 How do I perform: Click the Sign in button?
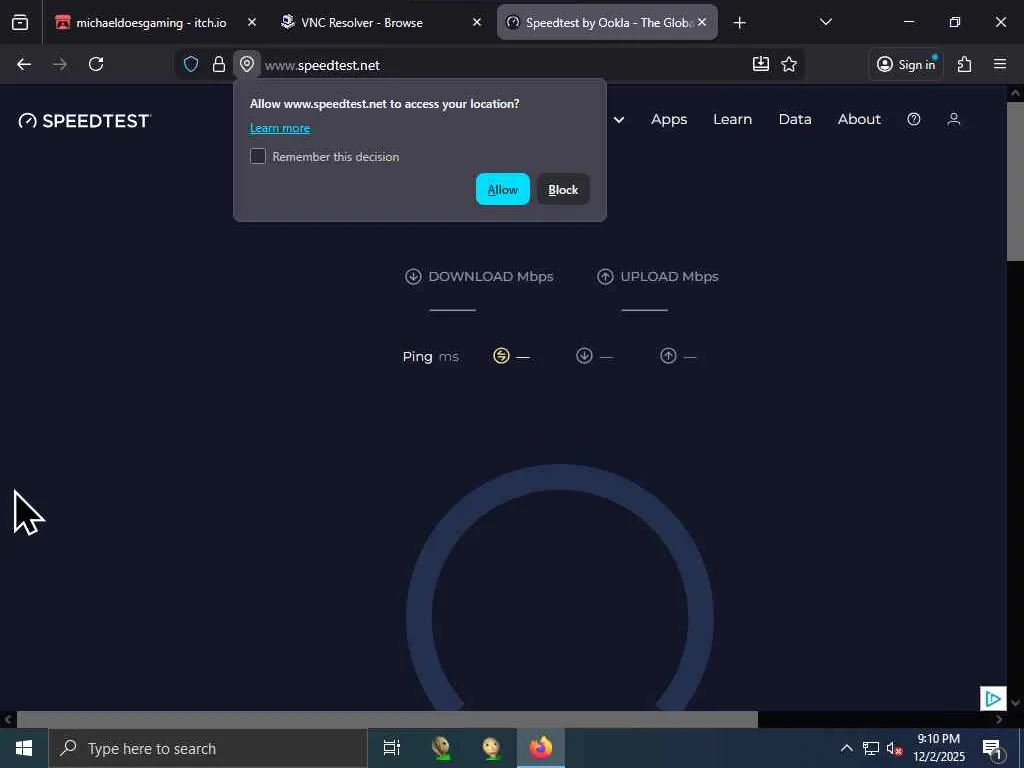pos(906,64)
